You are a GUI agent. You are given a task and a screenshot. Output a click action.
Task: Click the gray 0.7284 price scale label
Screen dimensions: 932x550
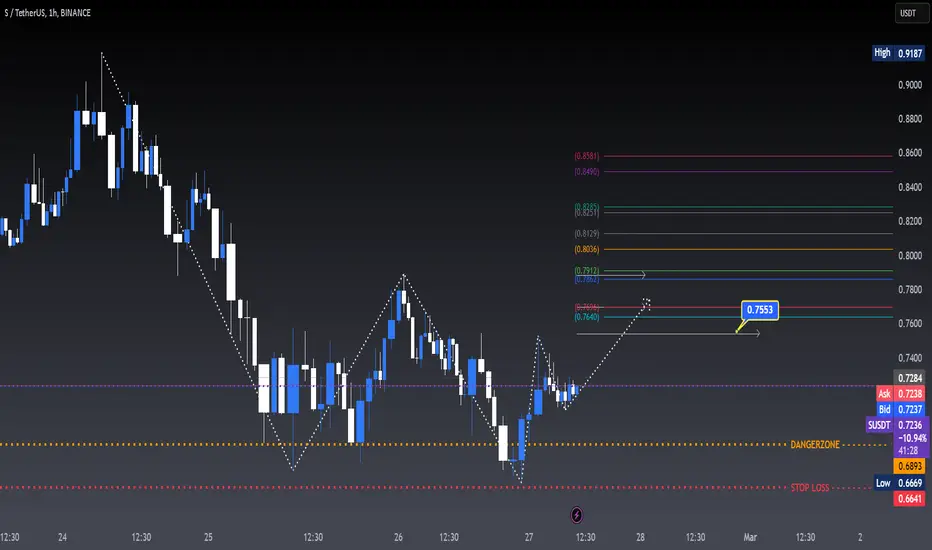[909, 378]
